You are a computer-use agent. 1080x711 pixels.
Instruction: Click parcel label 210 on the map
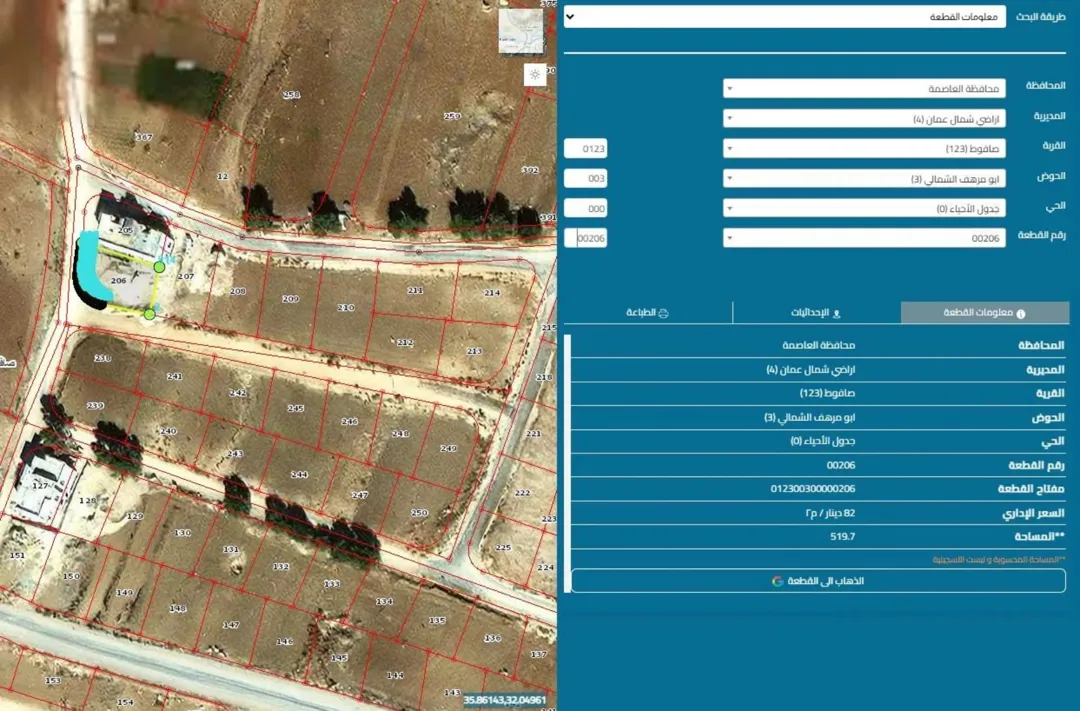point(346,307)
